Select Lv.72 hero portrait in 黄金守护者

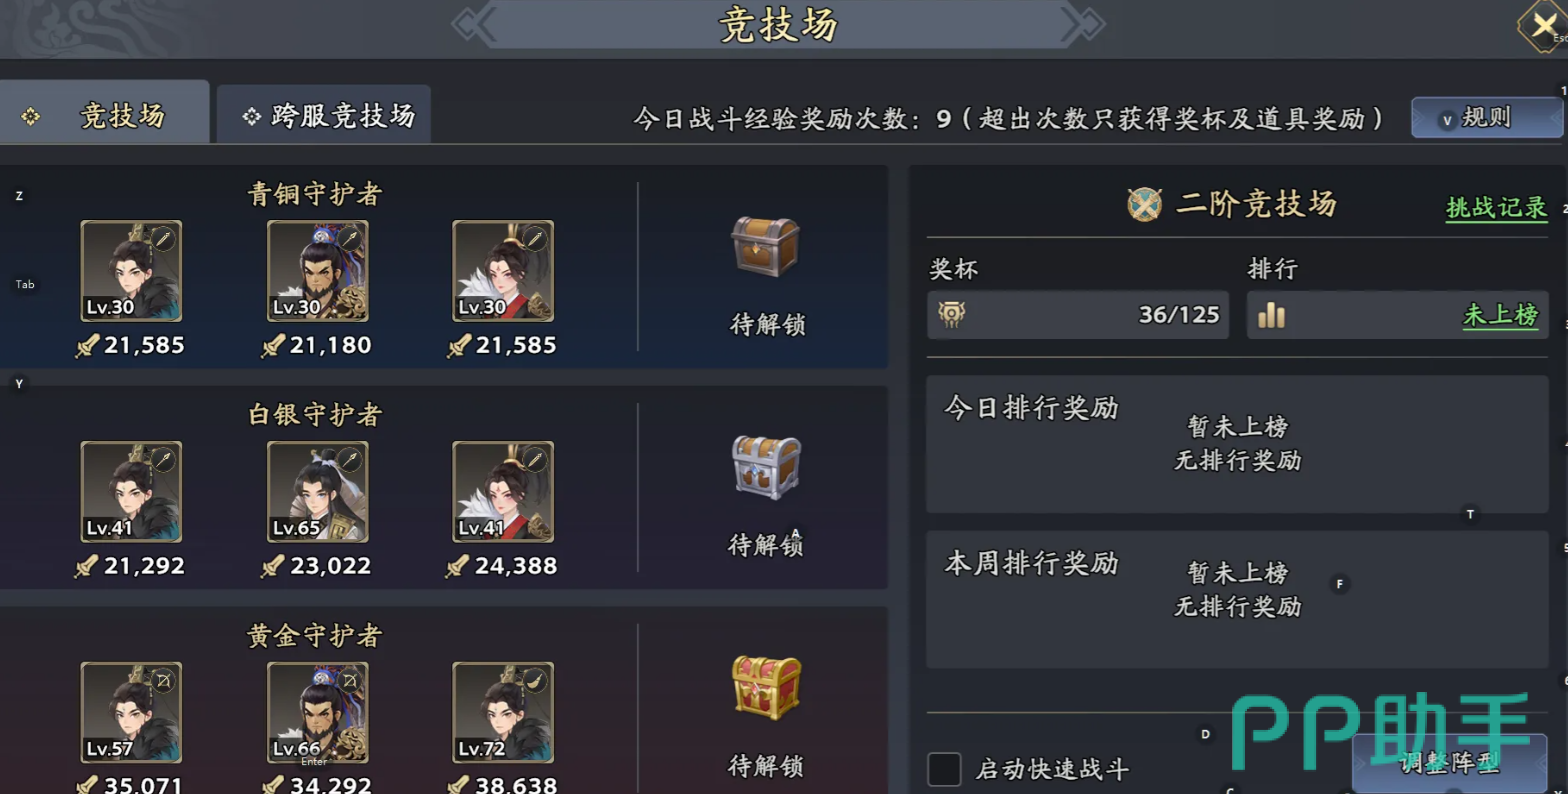coord(503,712)
